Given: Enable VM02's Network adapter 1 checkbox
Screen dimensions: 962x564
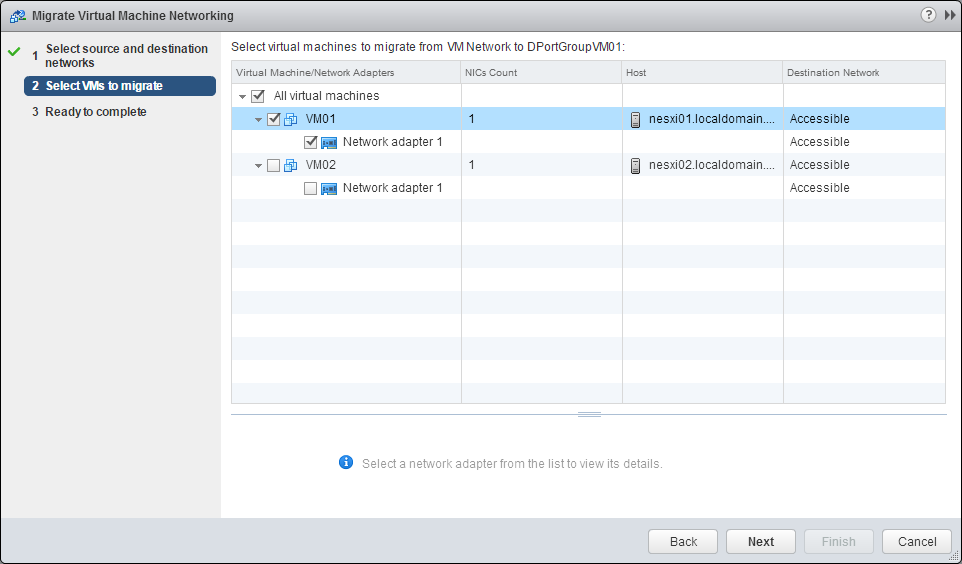Looking at the screenshot, I should click(x=310, y=188).
